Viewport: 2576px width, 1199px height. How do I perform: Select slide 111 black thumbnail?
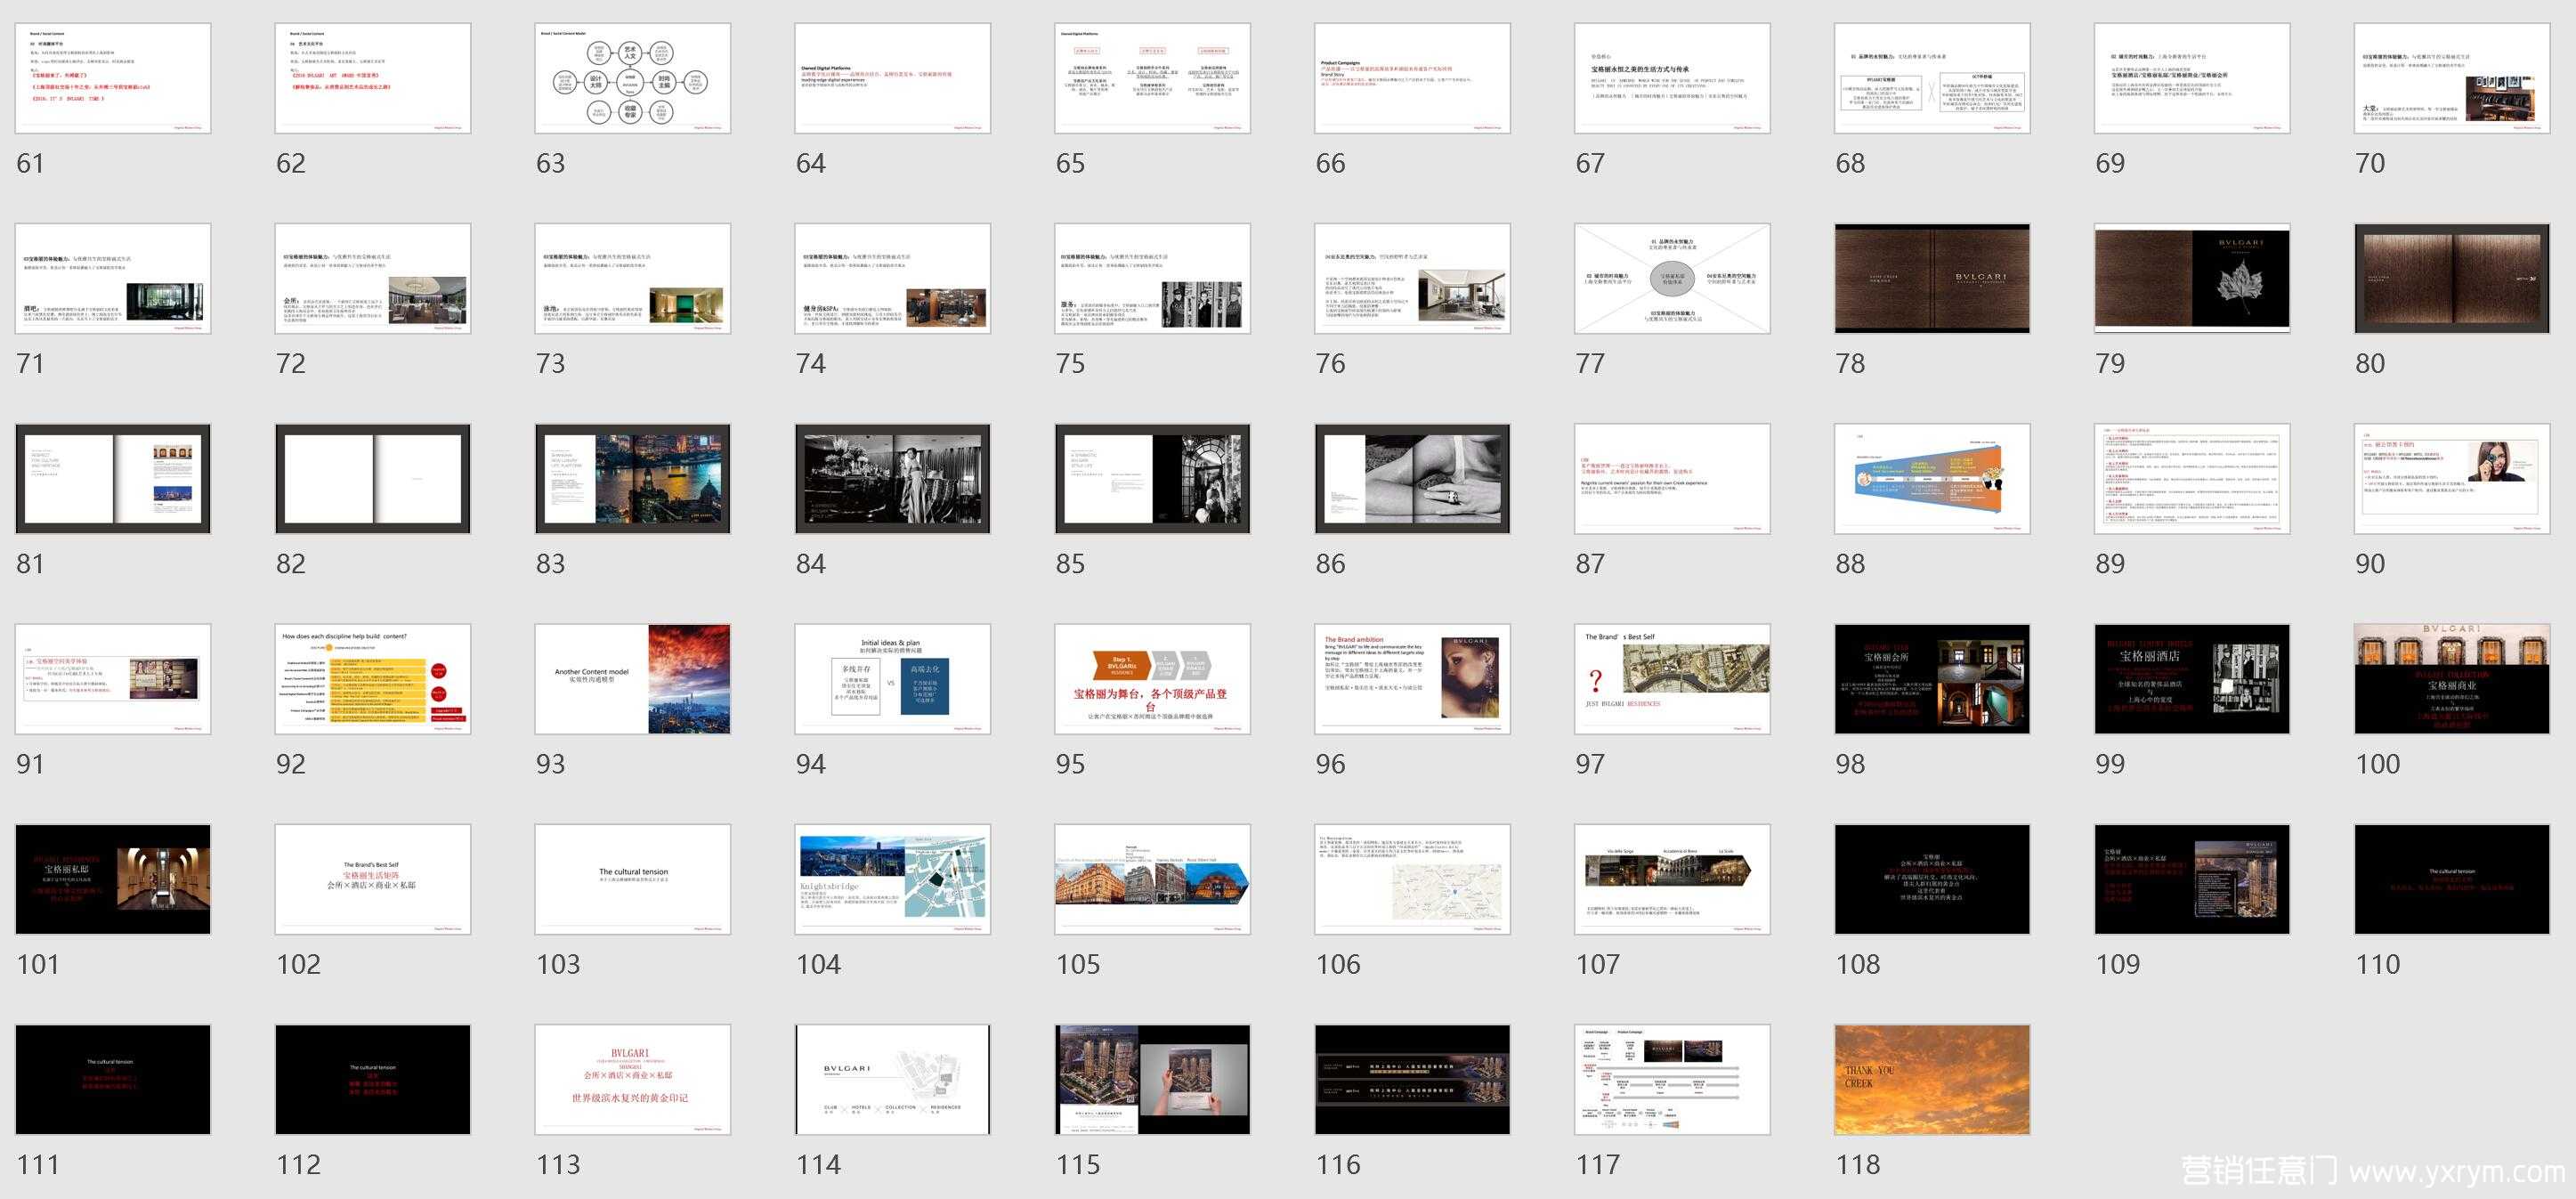click(x=113, y=1079)
